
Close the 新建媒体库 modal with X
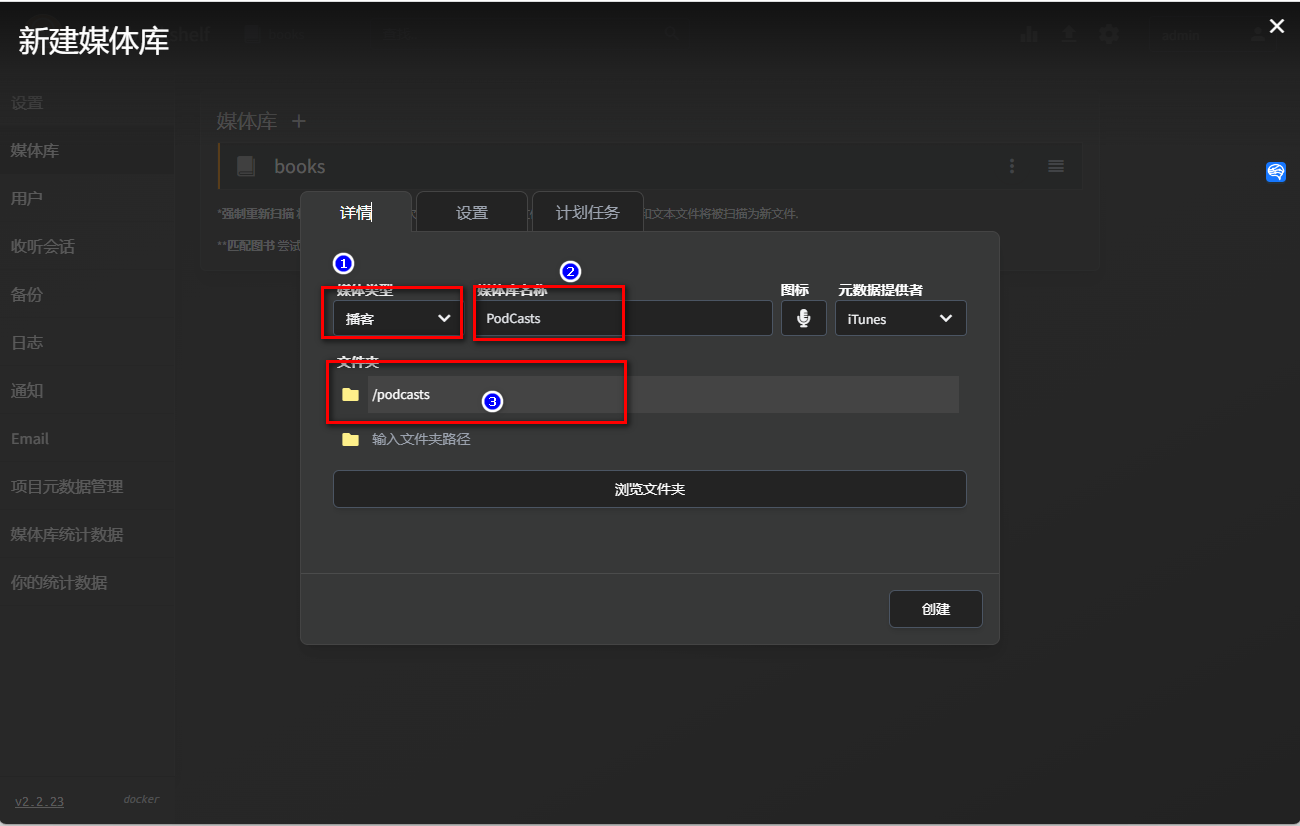coord(1276,27)
